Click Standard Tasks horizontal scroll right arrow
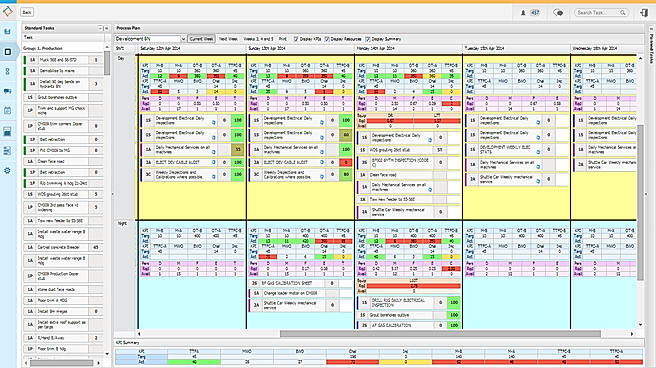Image resolution: width=656 pixels, height=368 pixels. coord(99,363)
